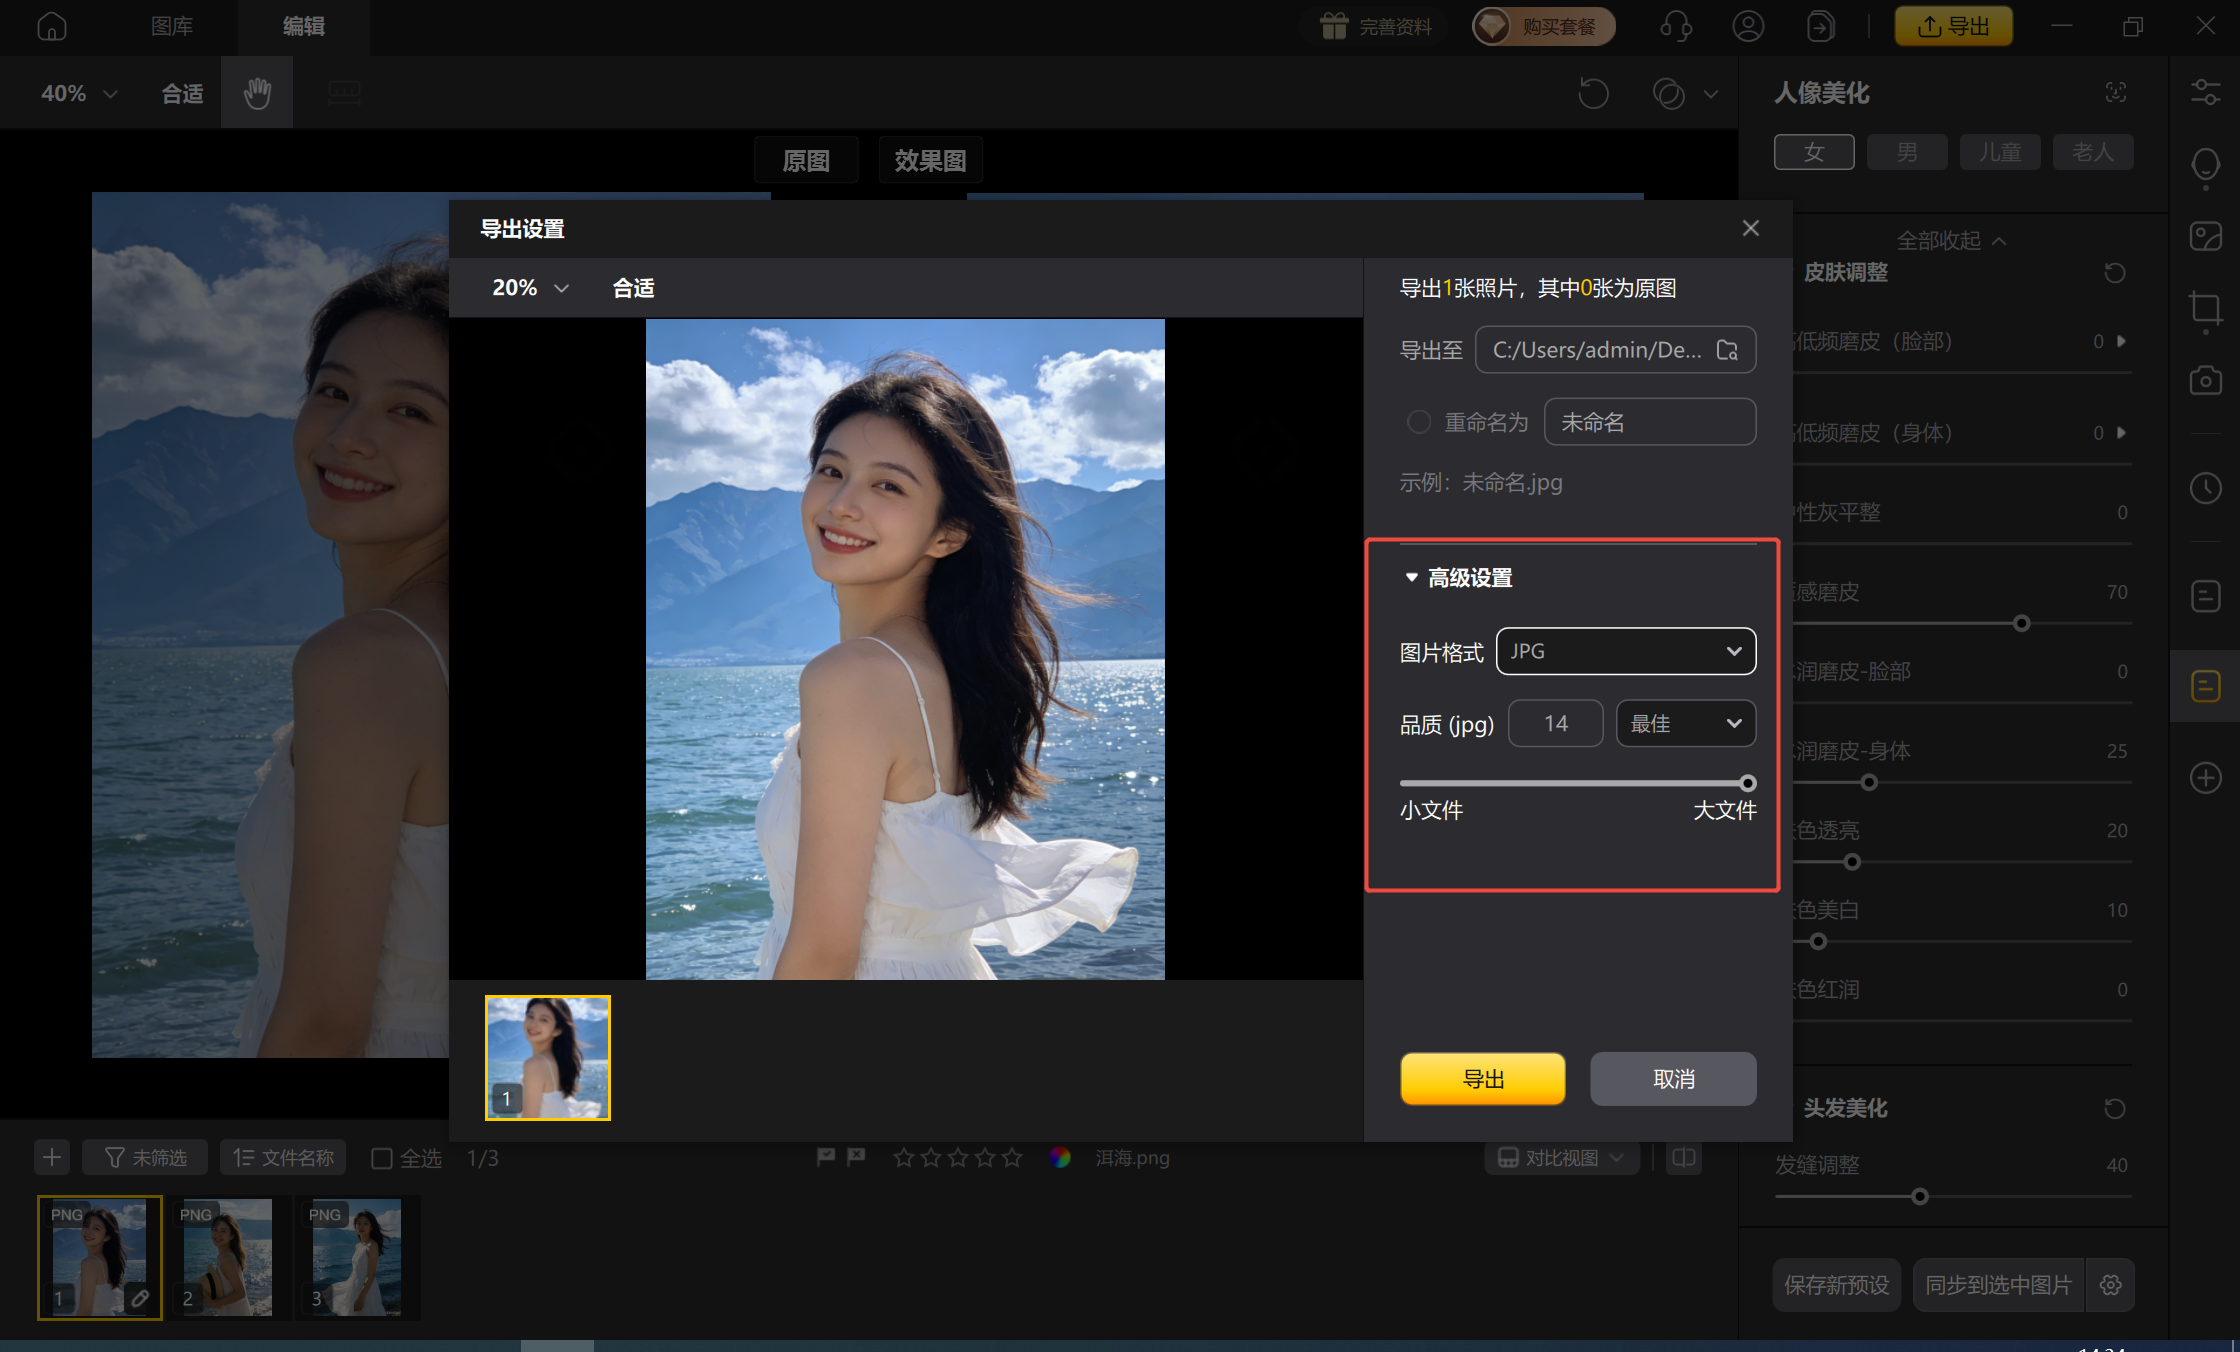The width and height of the screenshot is (2240, 1352).
Task: Click the yellow 导出 button in dialog
Action: pos(1482,1079)
